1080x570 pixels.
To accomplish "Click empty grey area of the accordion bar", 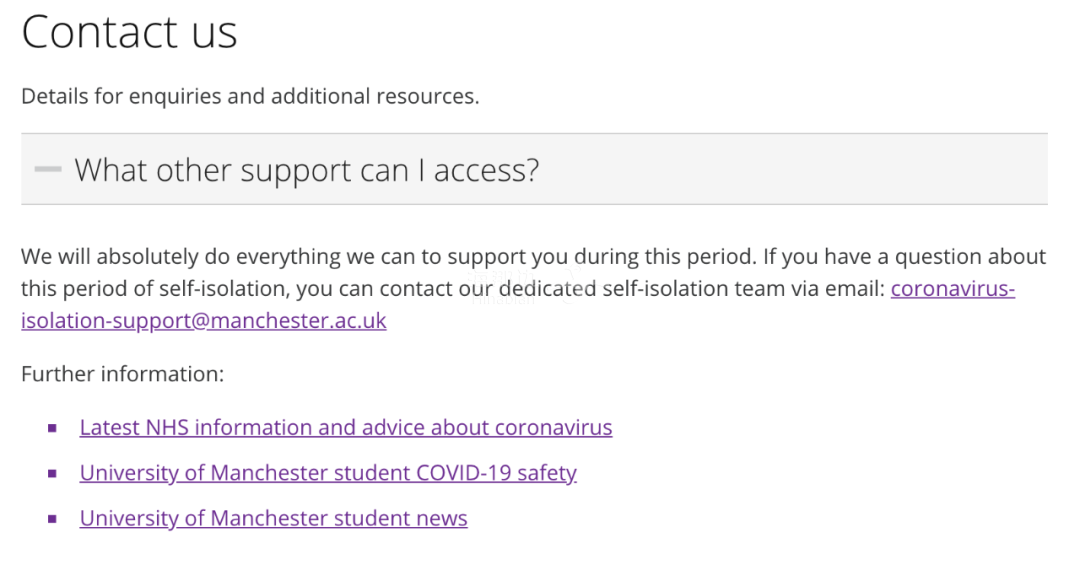I will (792, 169).
